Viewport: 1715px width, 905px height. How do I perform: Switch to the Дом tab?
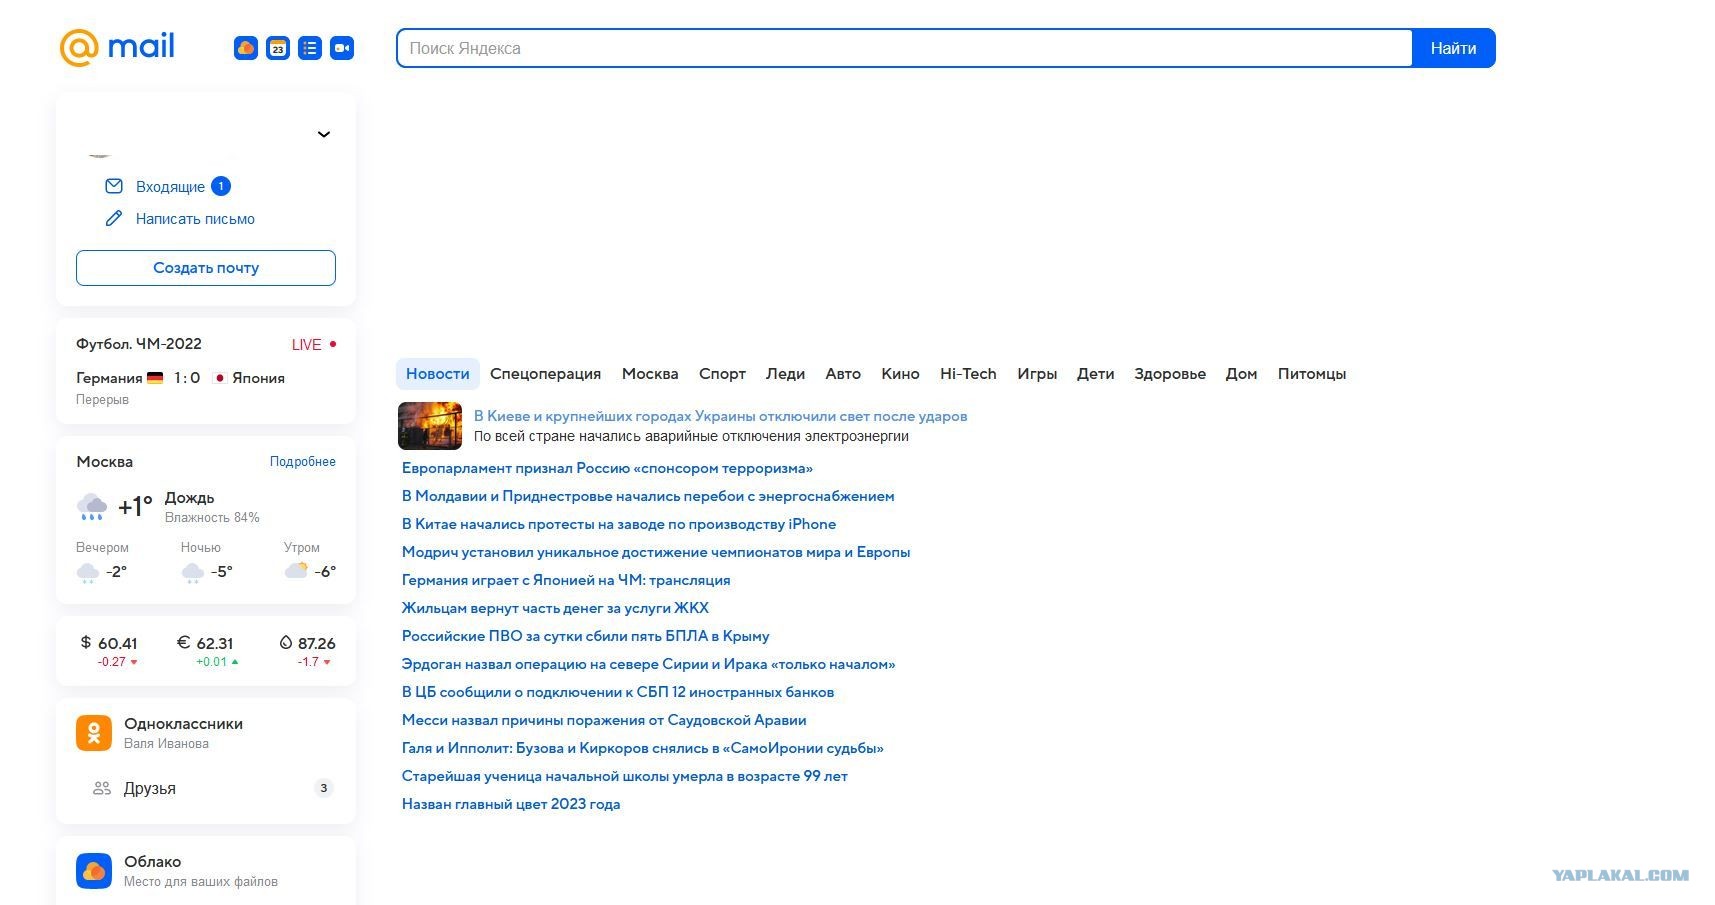[x=1242, y=374]
